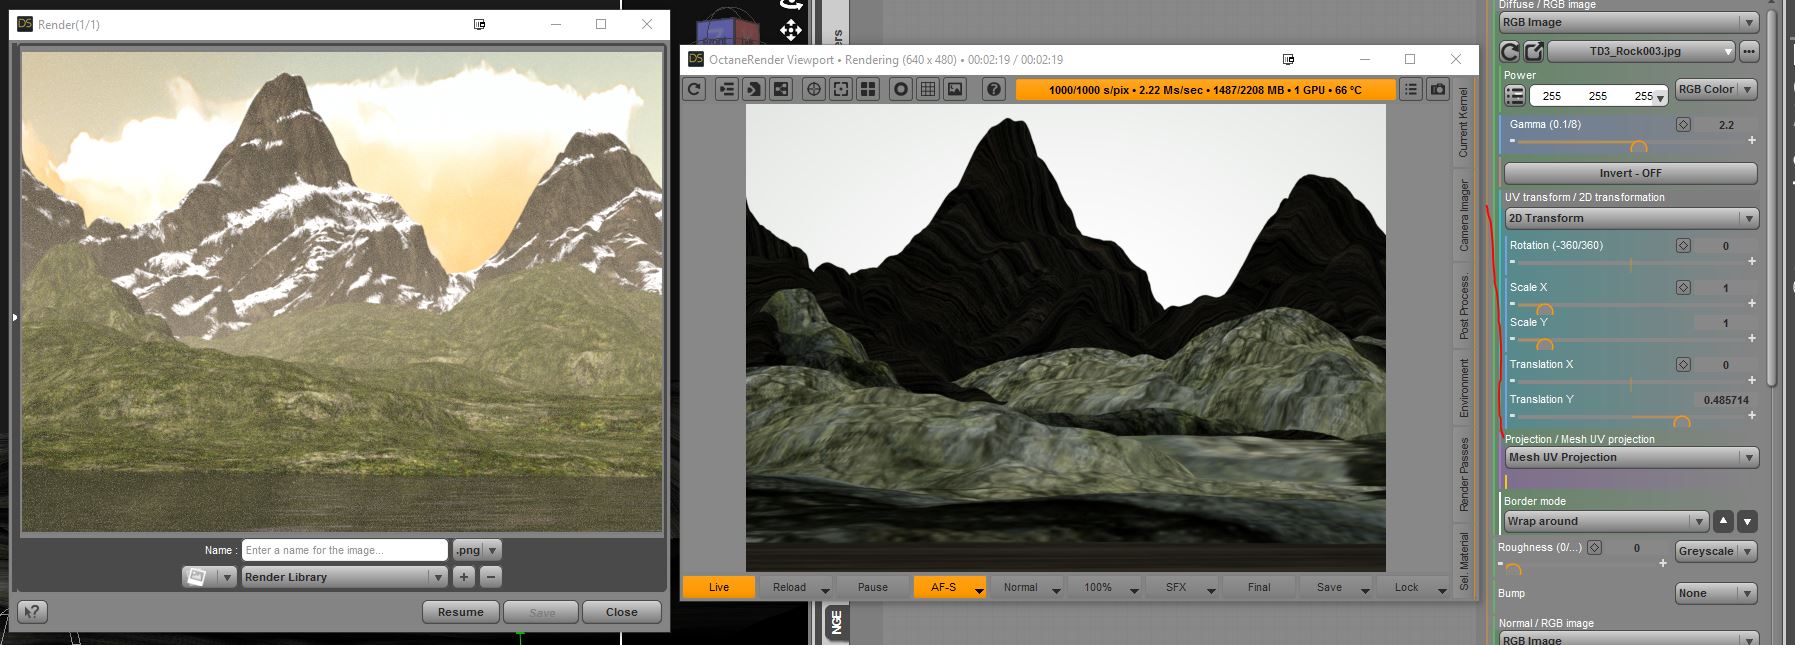The height and width of the screenshot is (645, 1795).
Task: Click the render name input field
Action: coord(345,550)
